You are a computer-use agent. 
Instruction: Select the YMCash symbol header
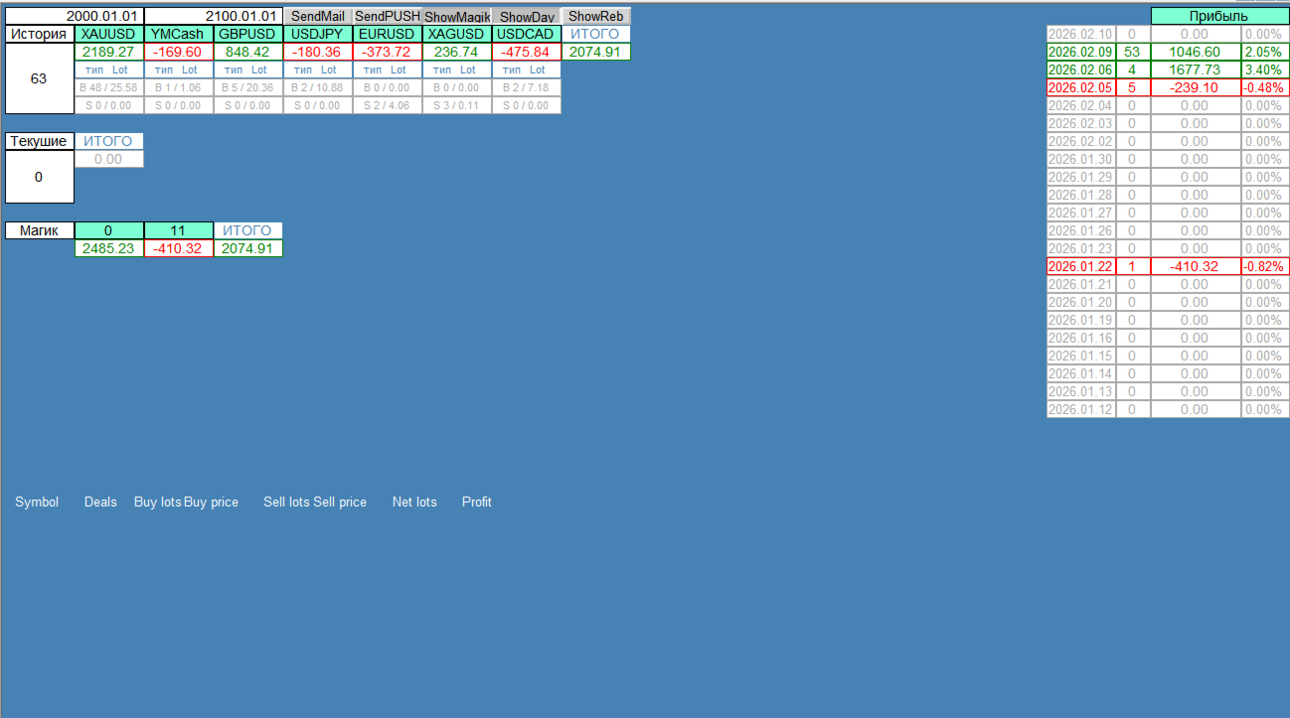coord(179,34)
